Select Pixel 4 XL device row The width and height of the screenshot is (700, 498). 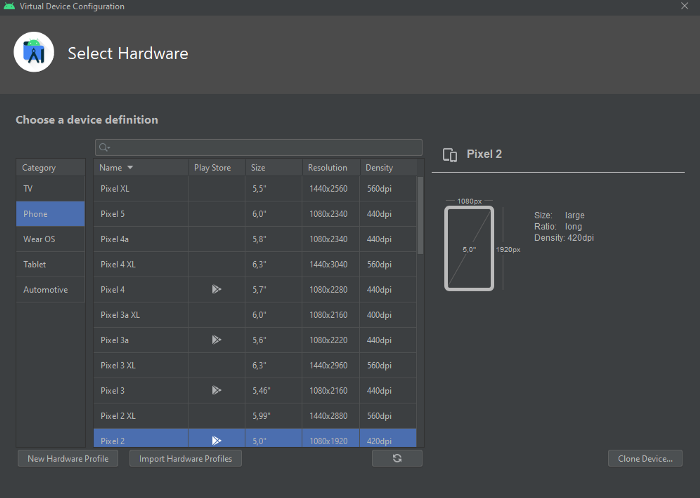coord(255,264)
